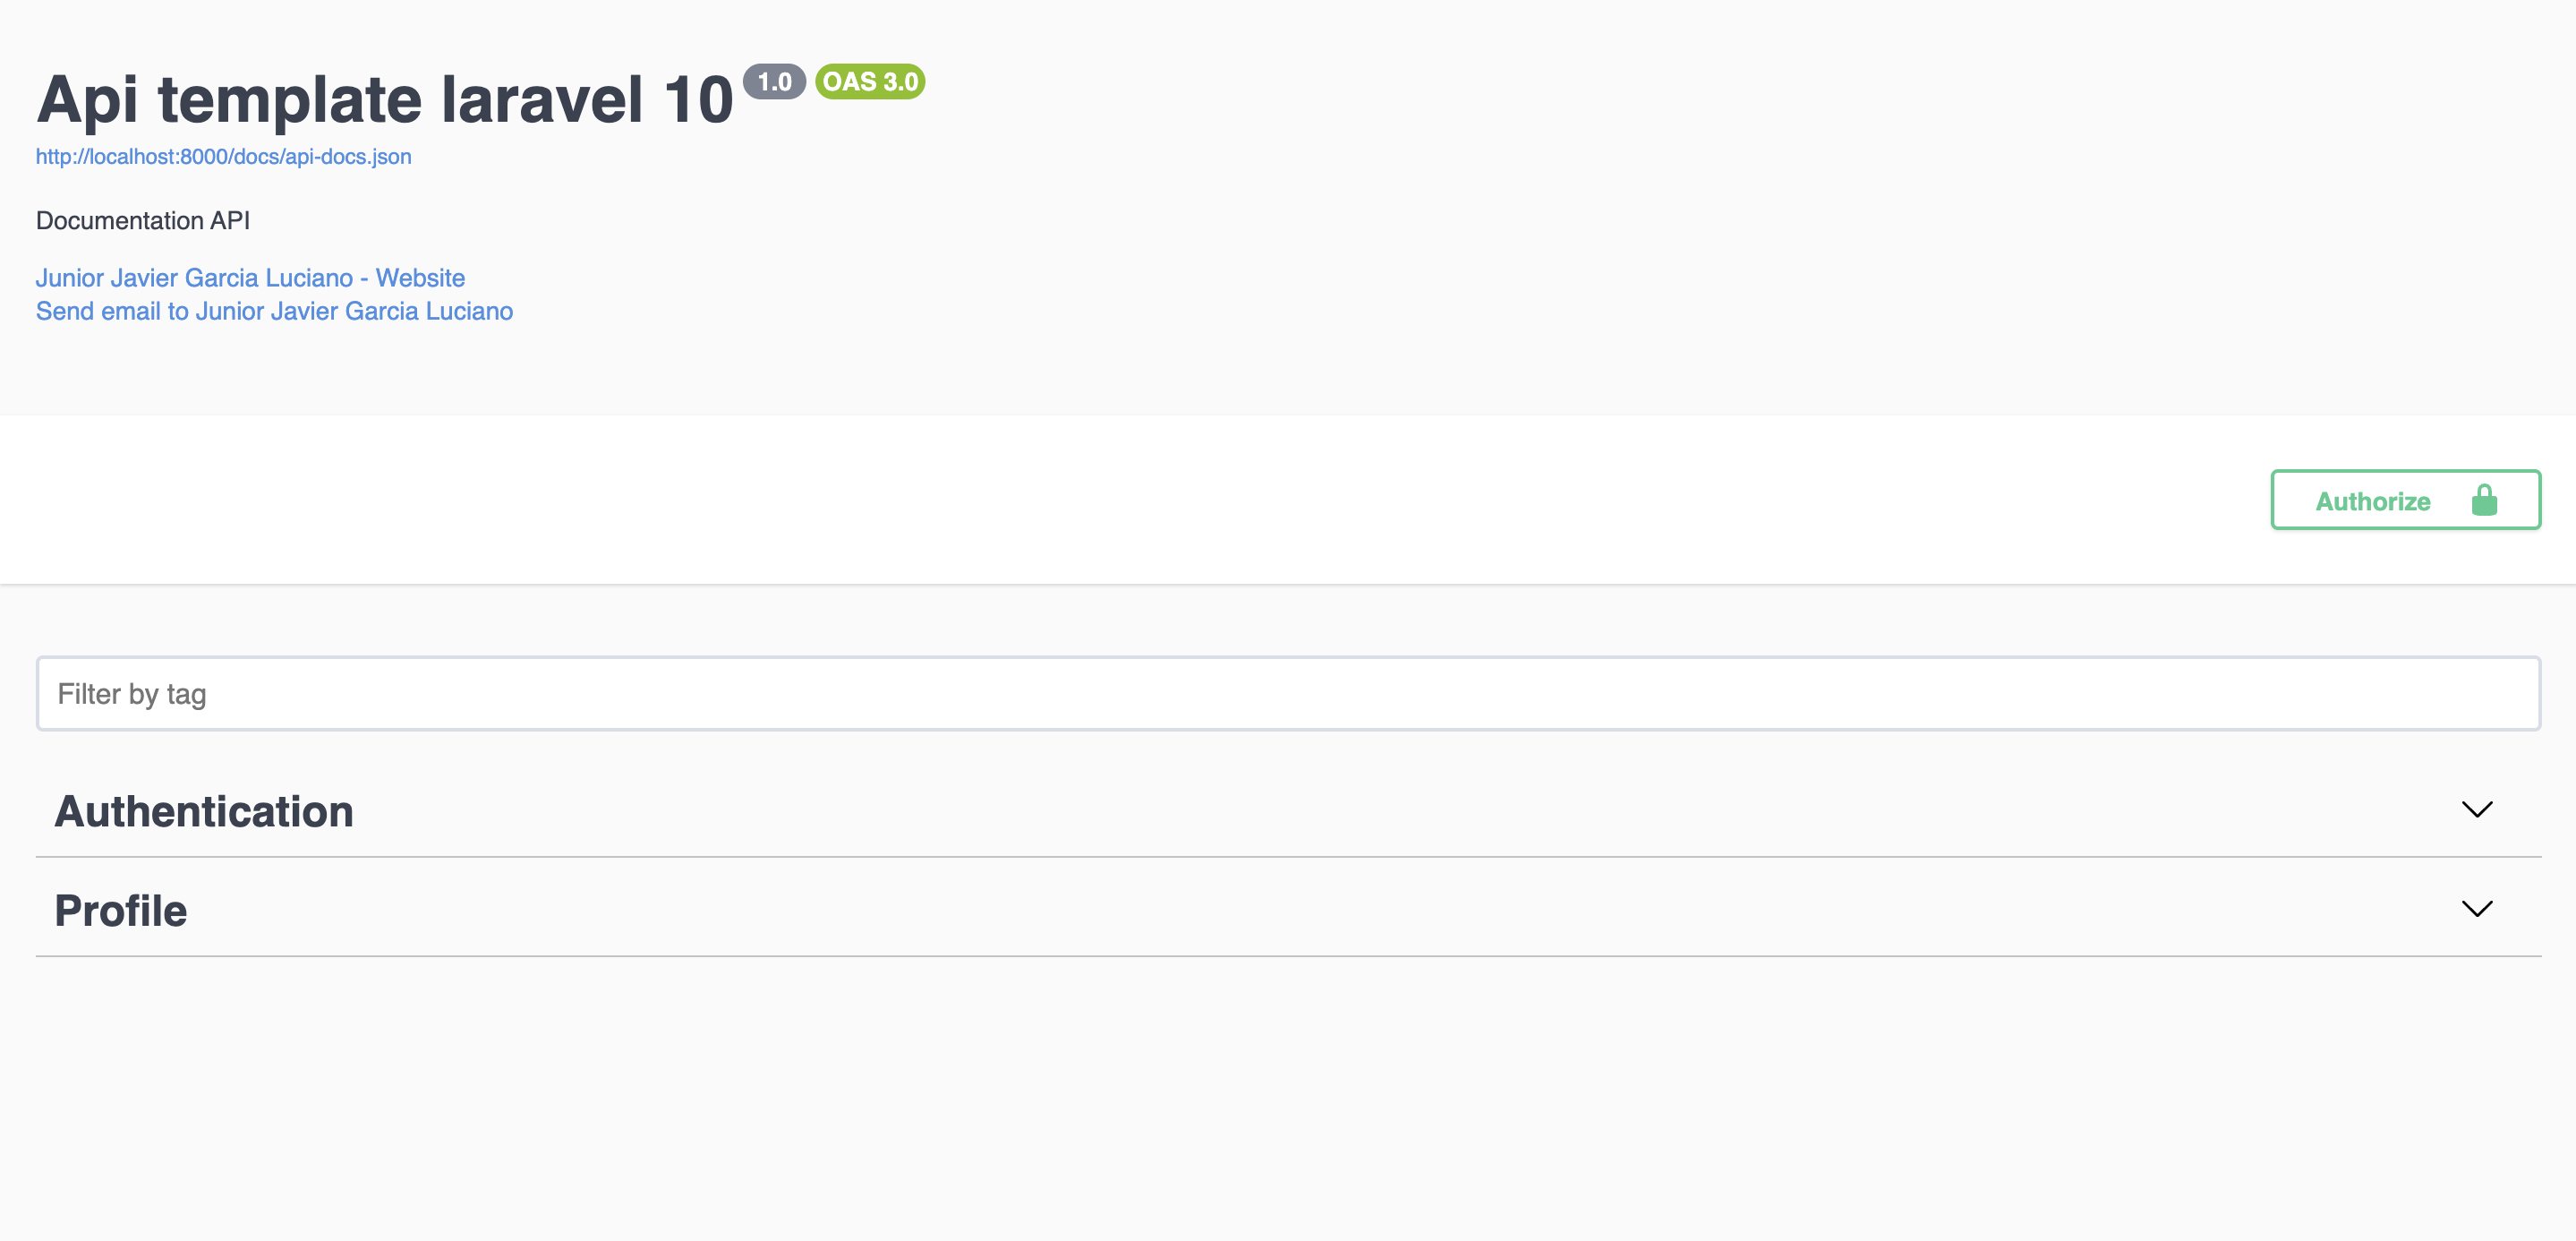Focus the Filter by tag field

(x=1288, y=694)
